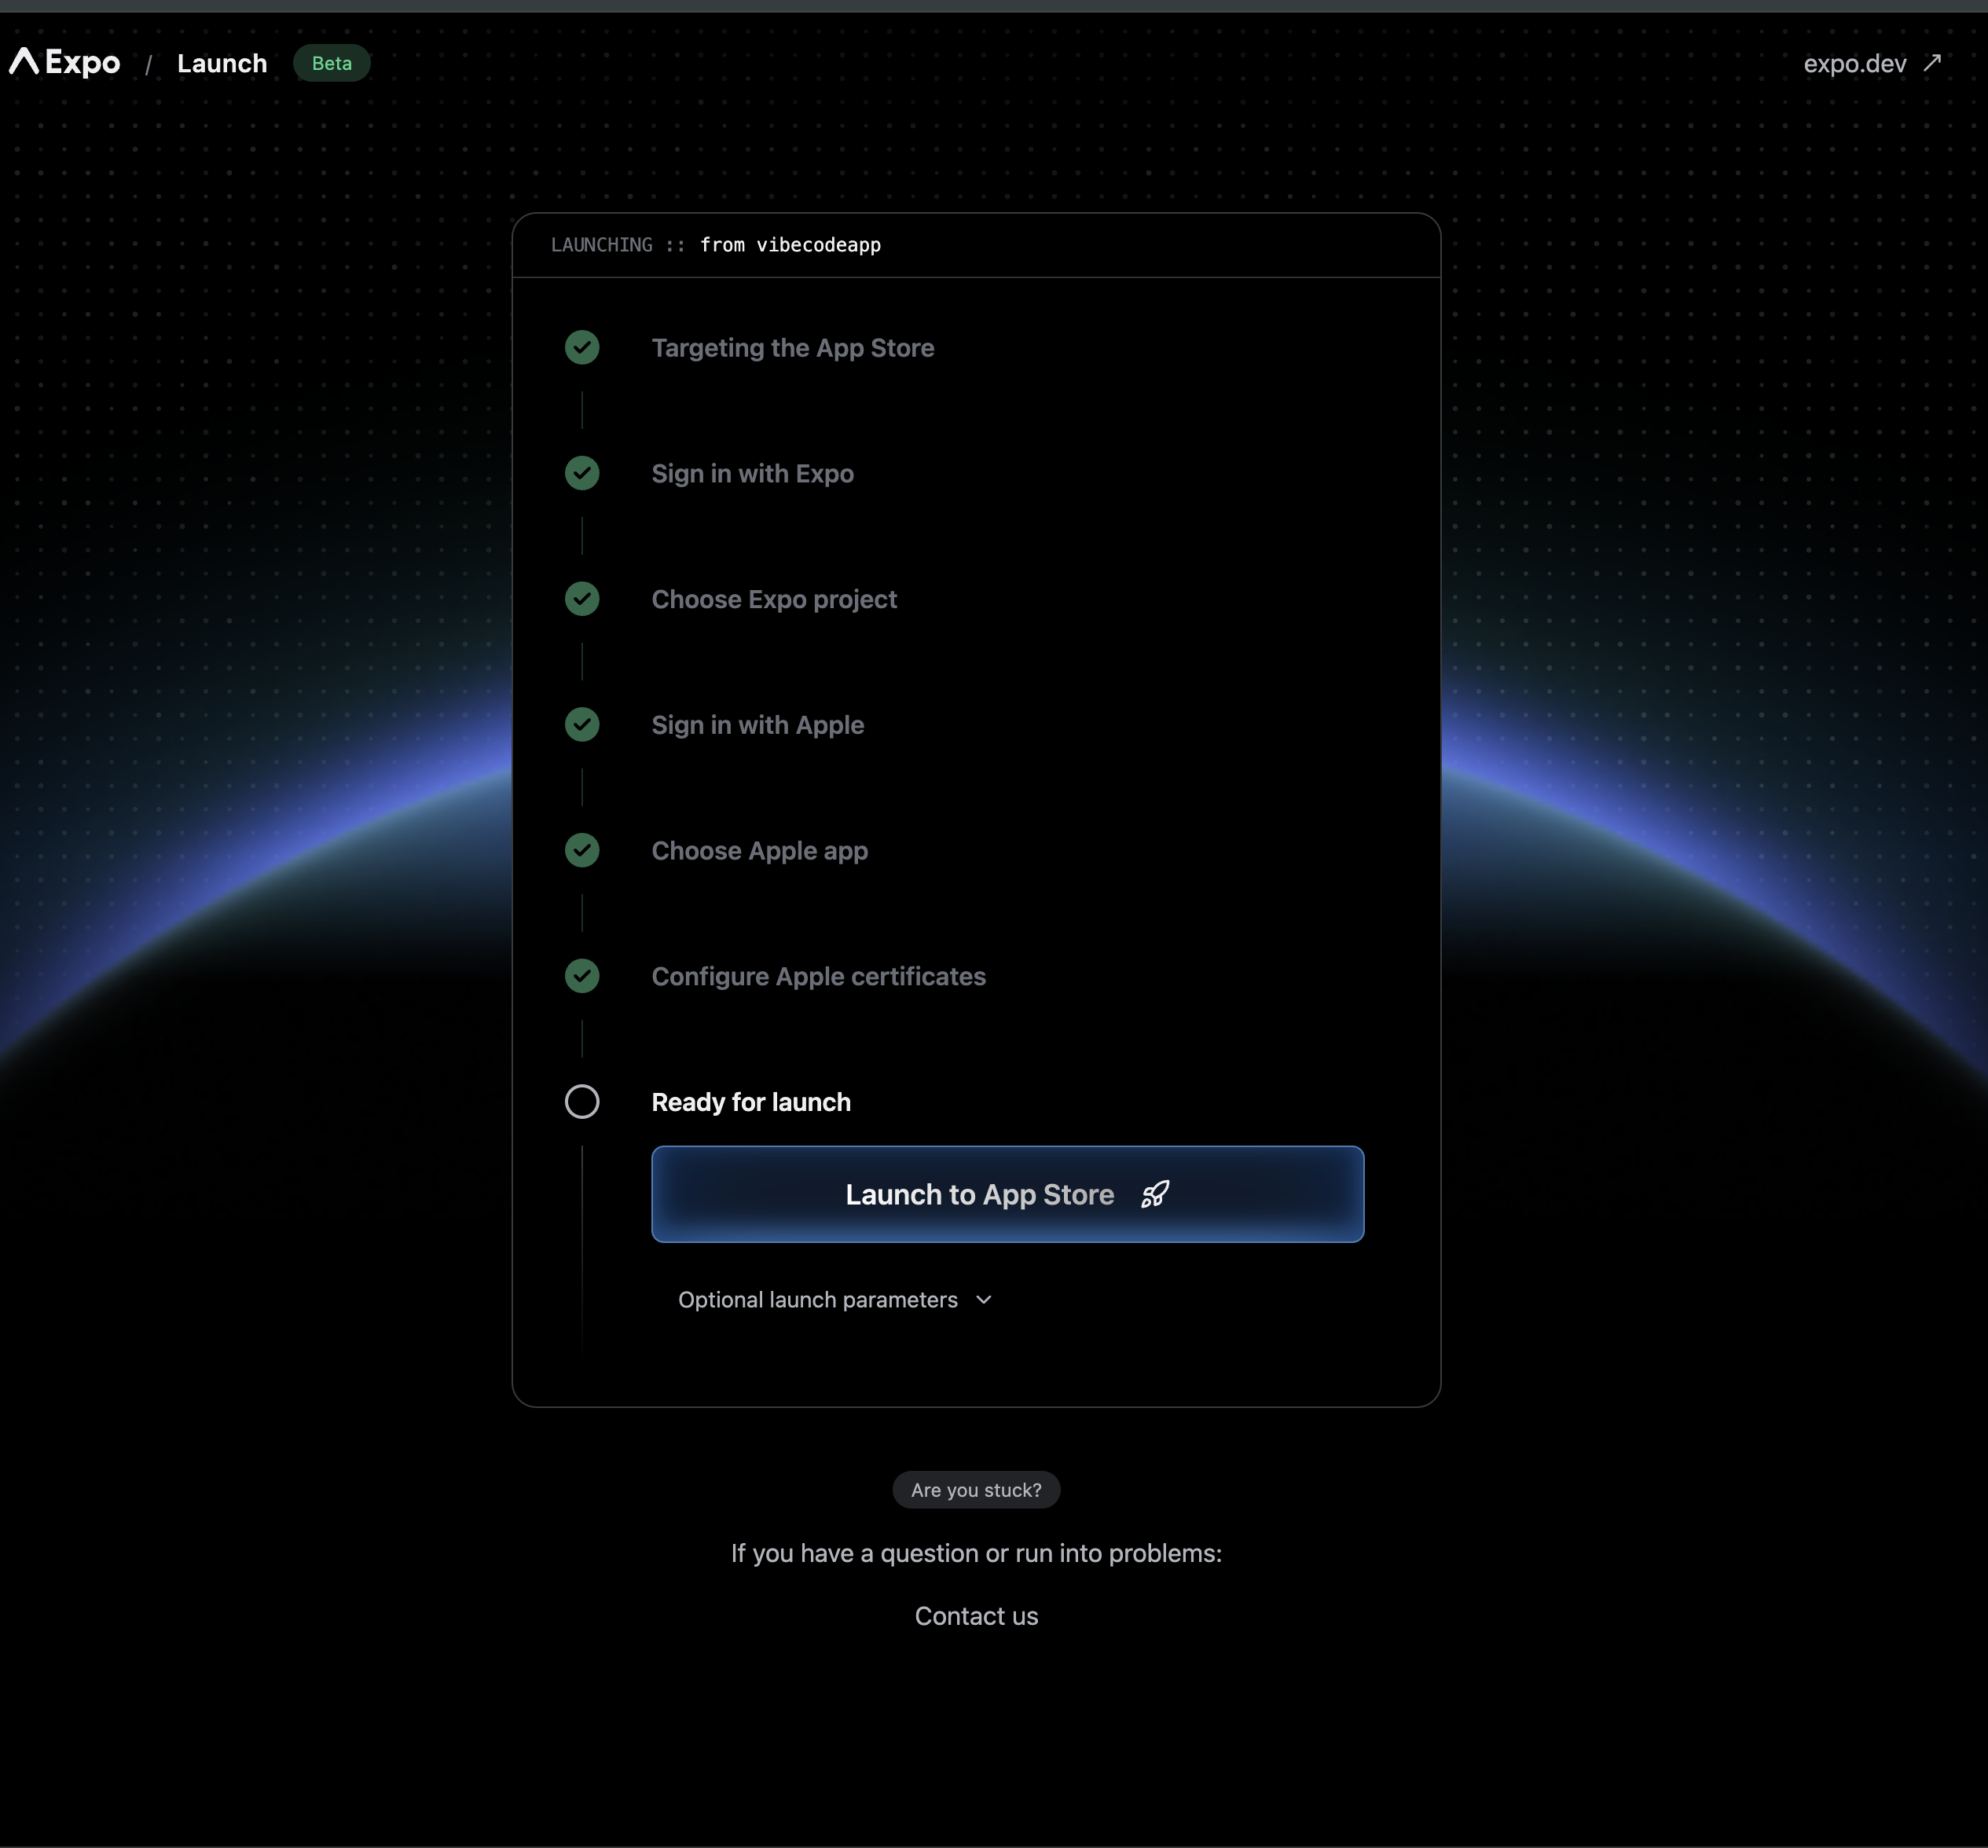Click the Expo logo icon
Image resolution: width=1988 pixels, height=1848 pixels.
pos(26,63)
